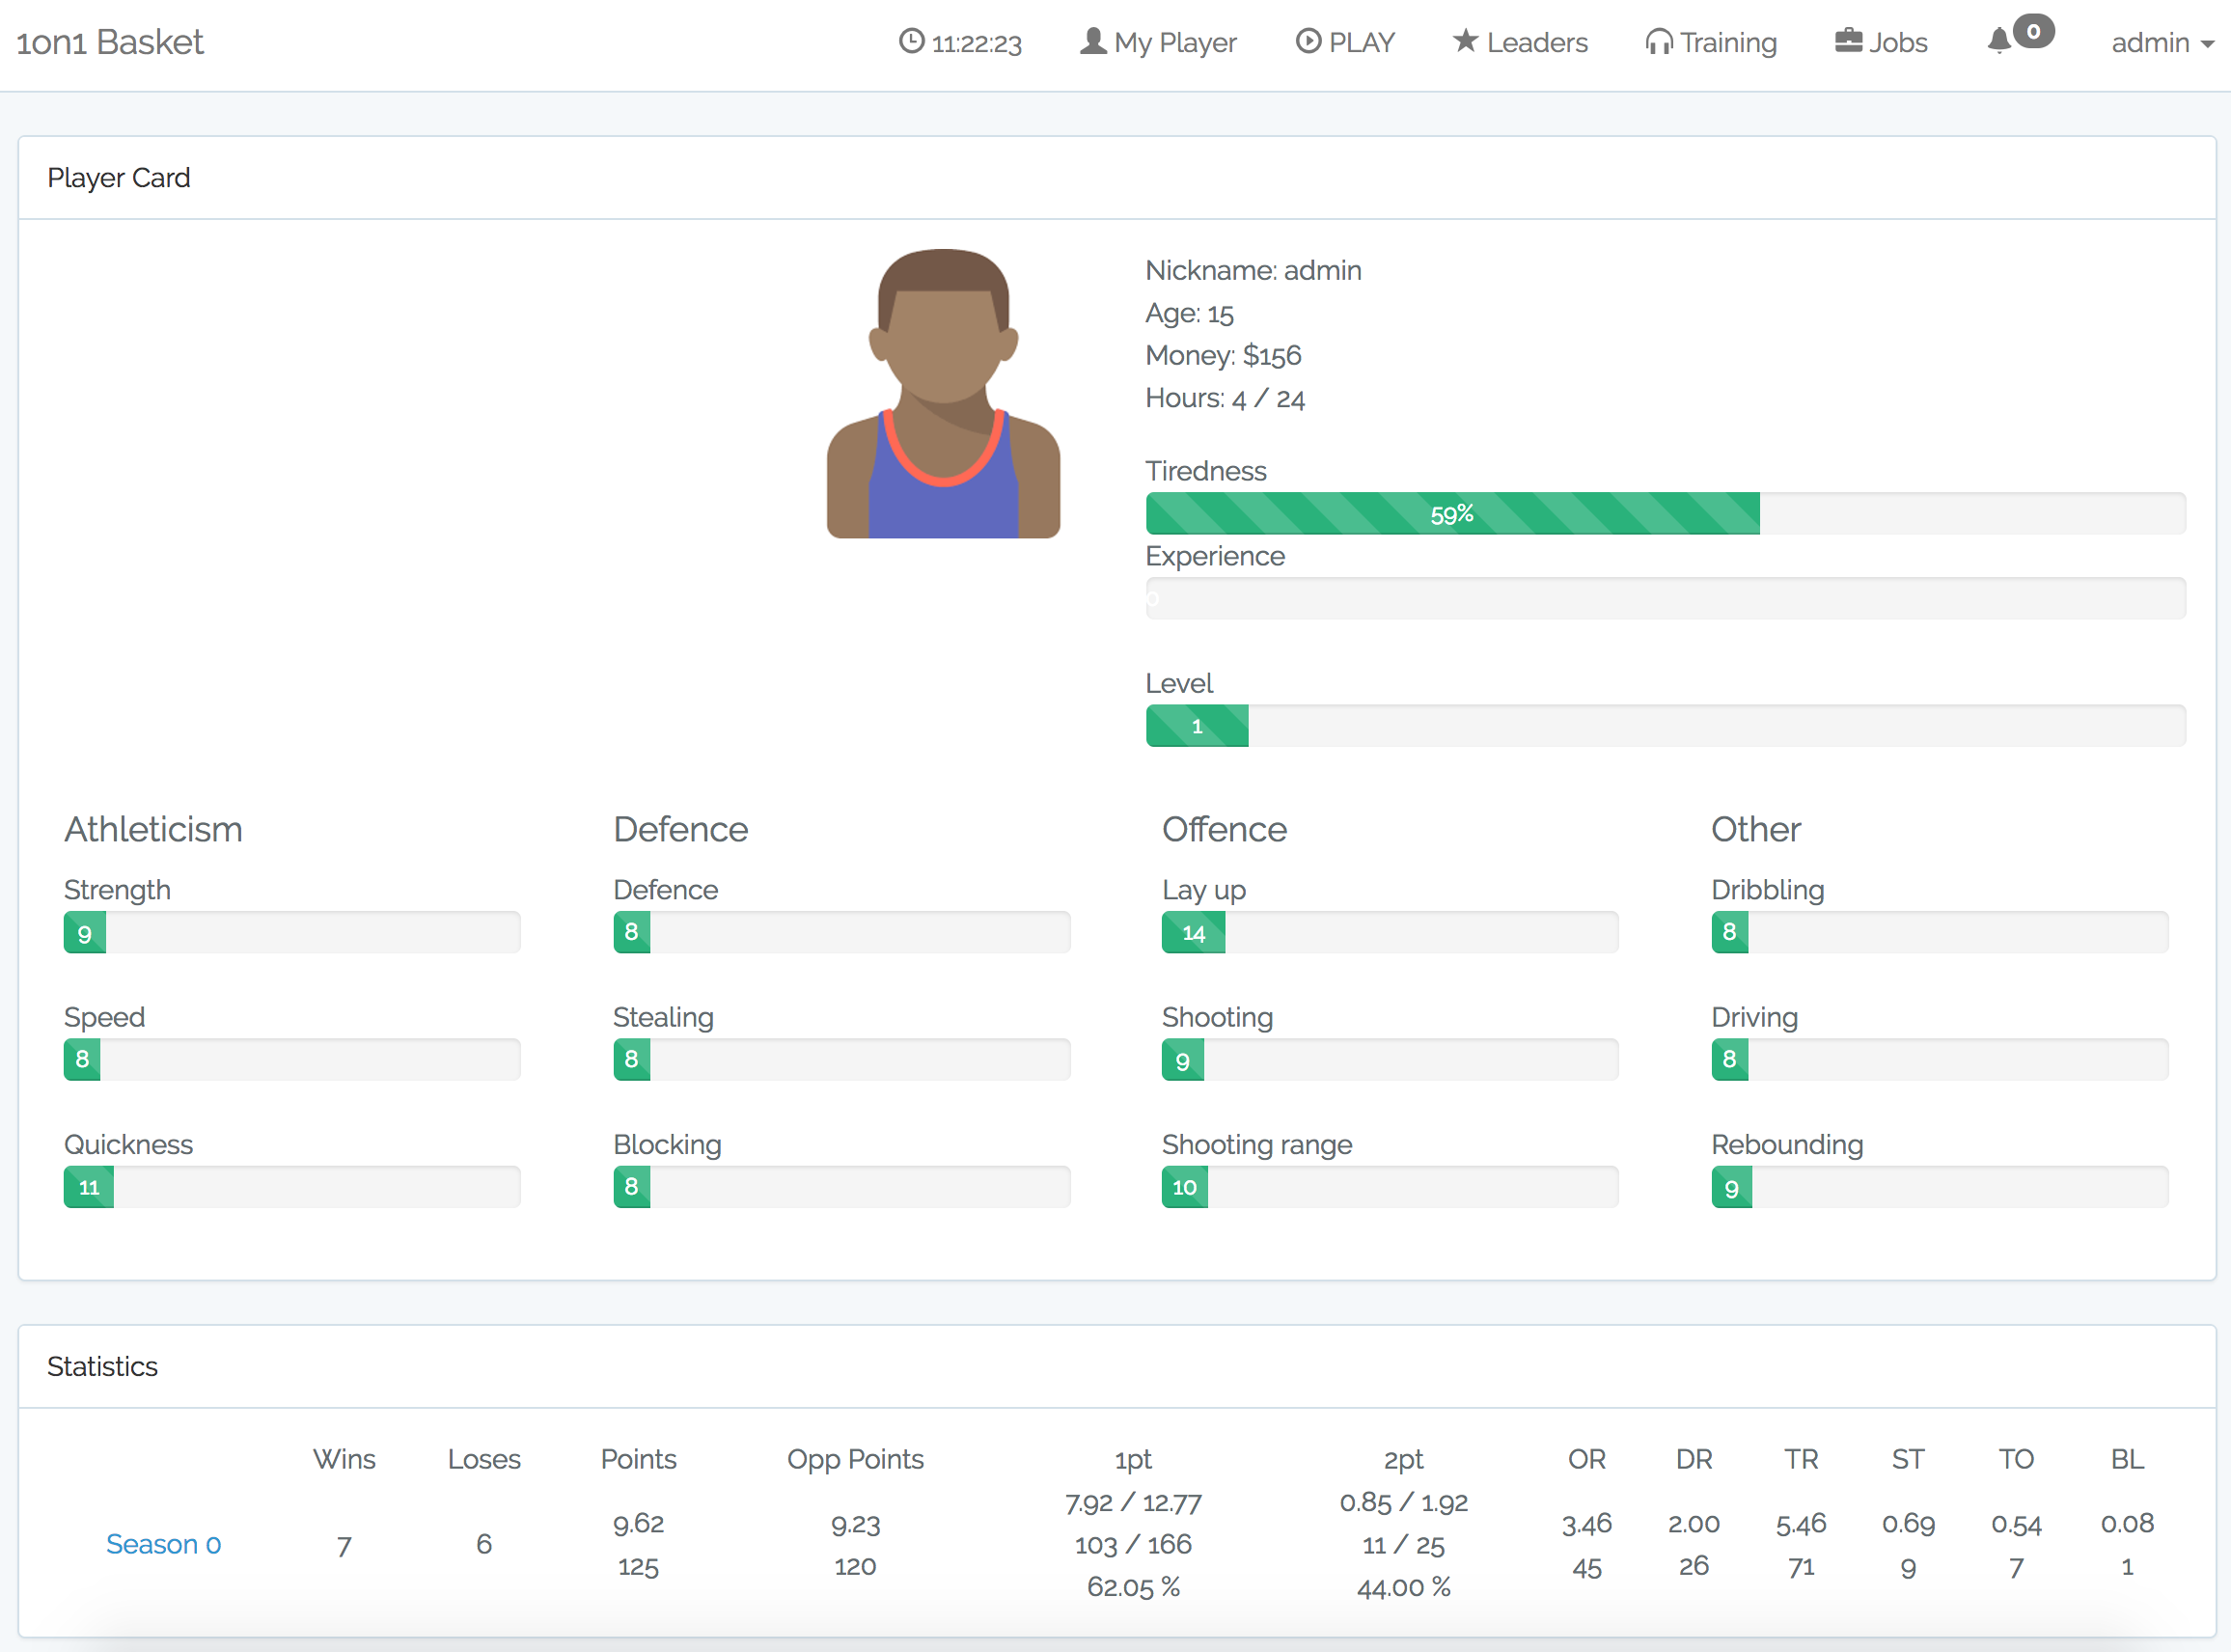The image size is (2231, 1652).
Task: Open the Season 0 statistics link
Action: coord(163,1544)
